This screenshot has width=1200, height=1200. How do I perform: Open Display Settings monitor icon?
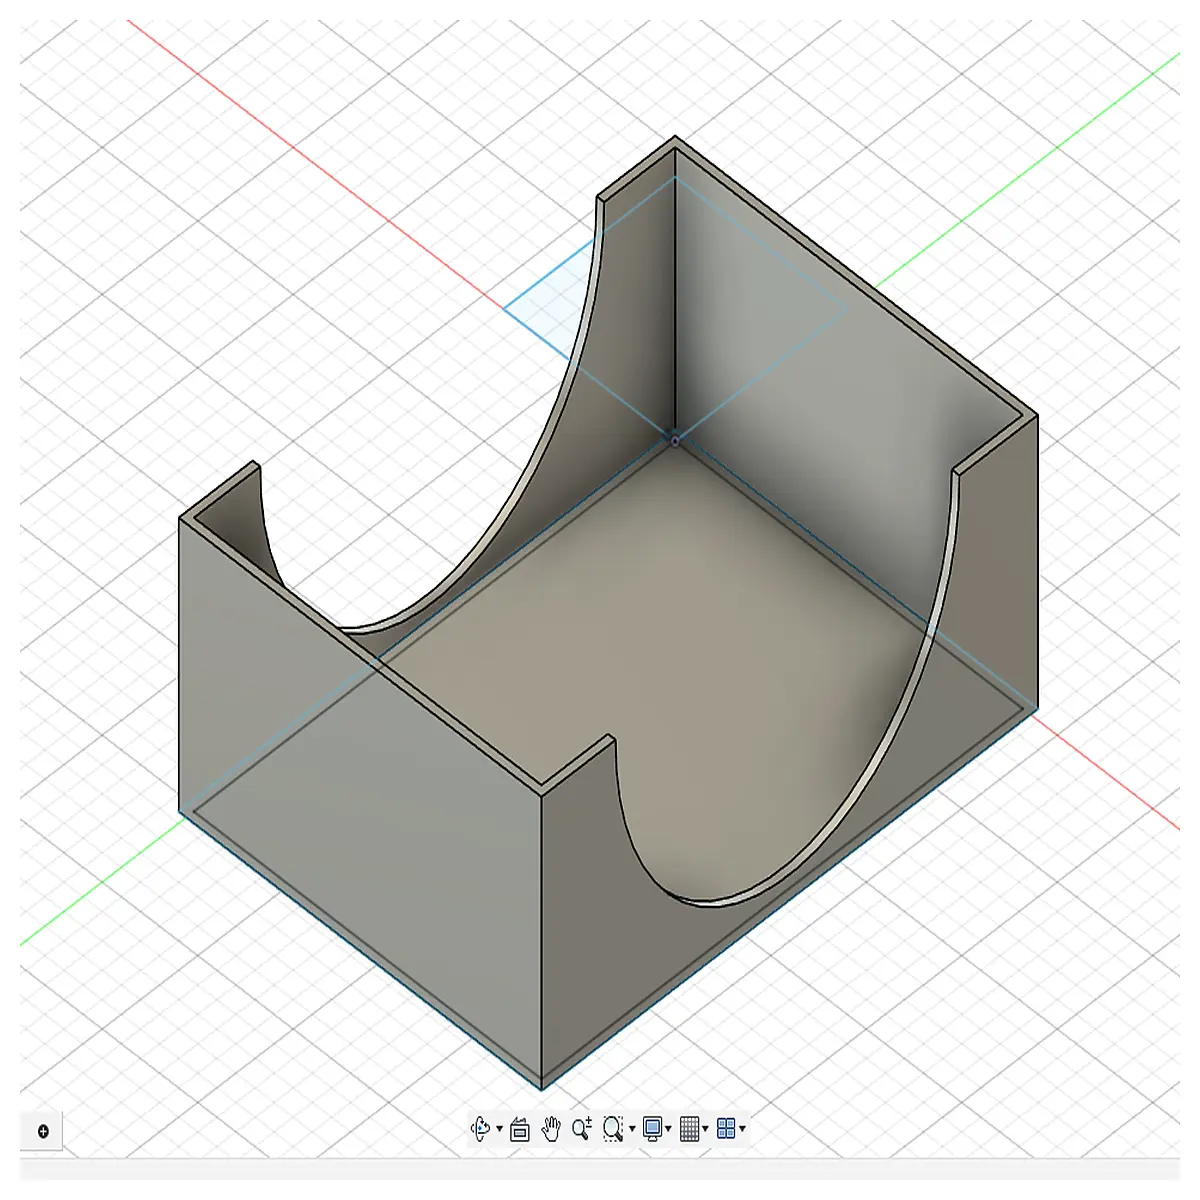coord(653,1129)
